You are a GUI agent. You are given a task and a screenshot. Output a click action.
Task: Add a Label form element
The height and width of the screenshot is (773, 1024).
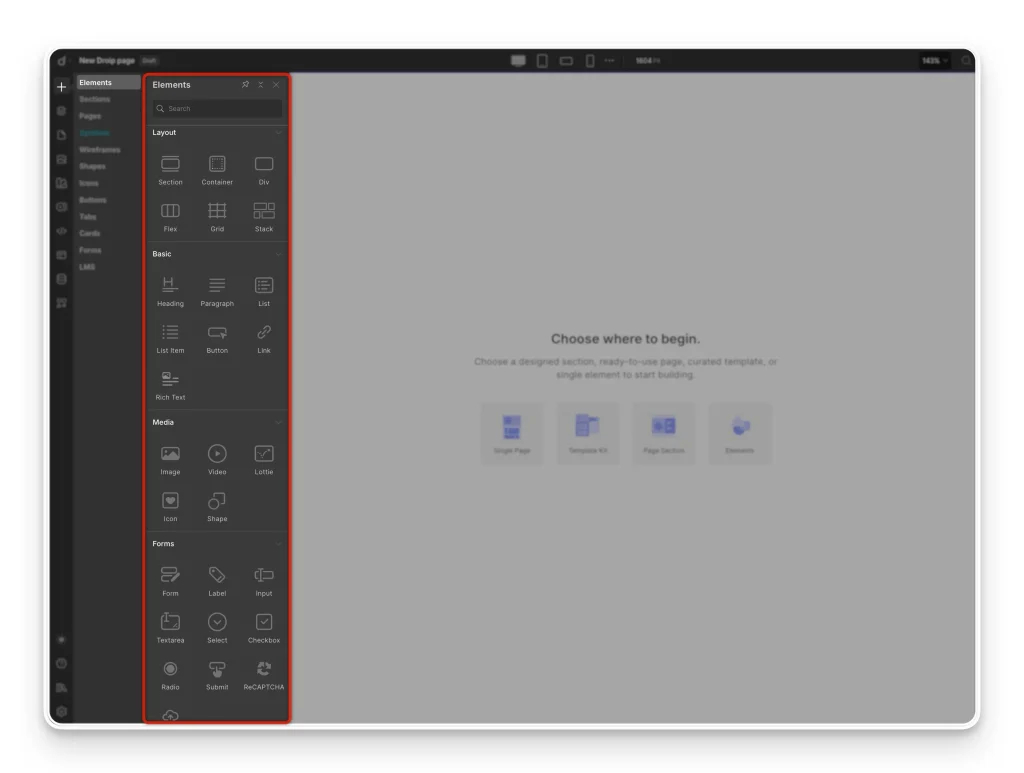[217, 582]
